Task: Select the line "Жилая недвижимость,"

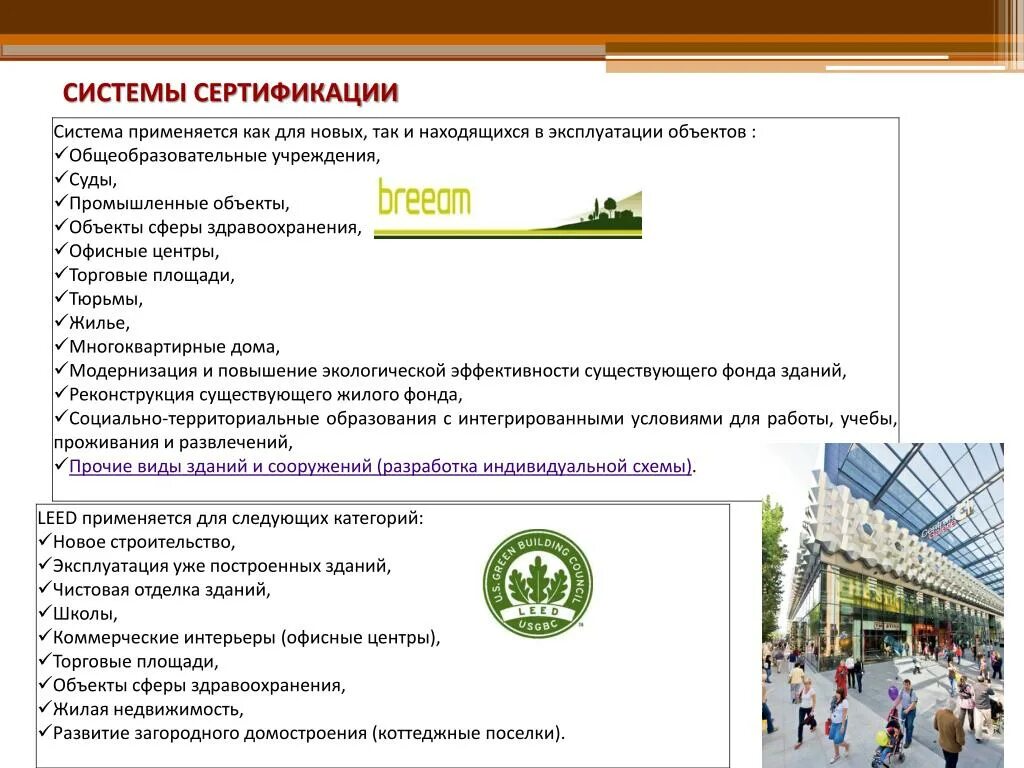Action: 148,710
